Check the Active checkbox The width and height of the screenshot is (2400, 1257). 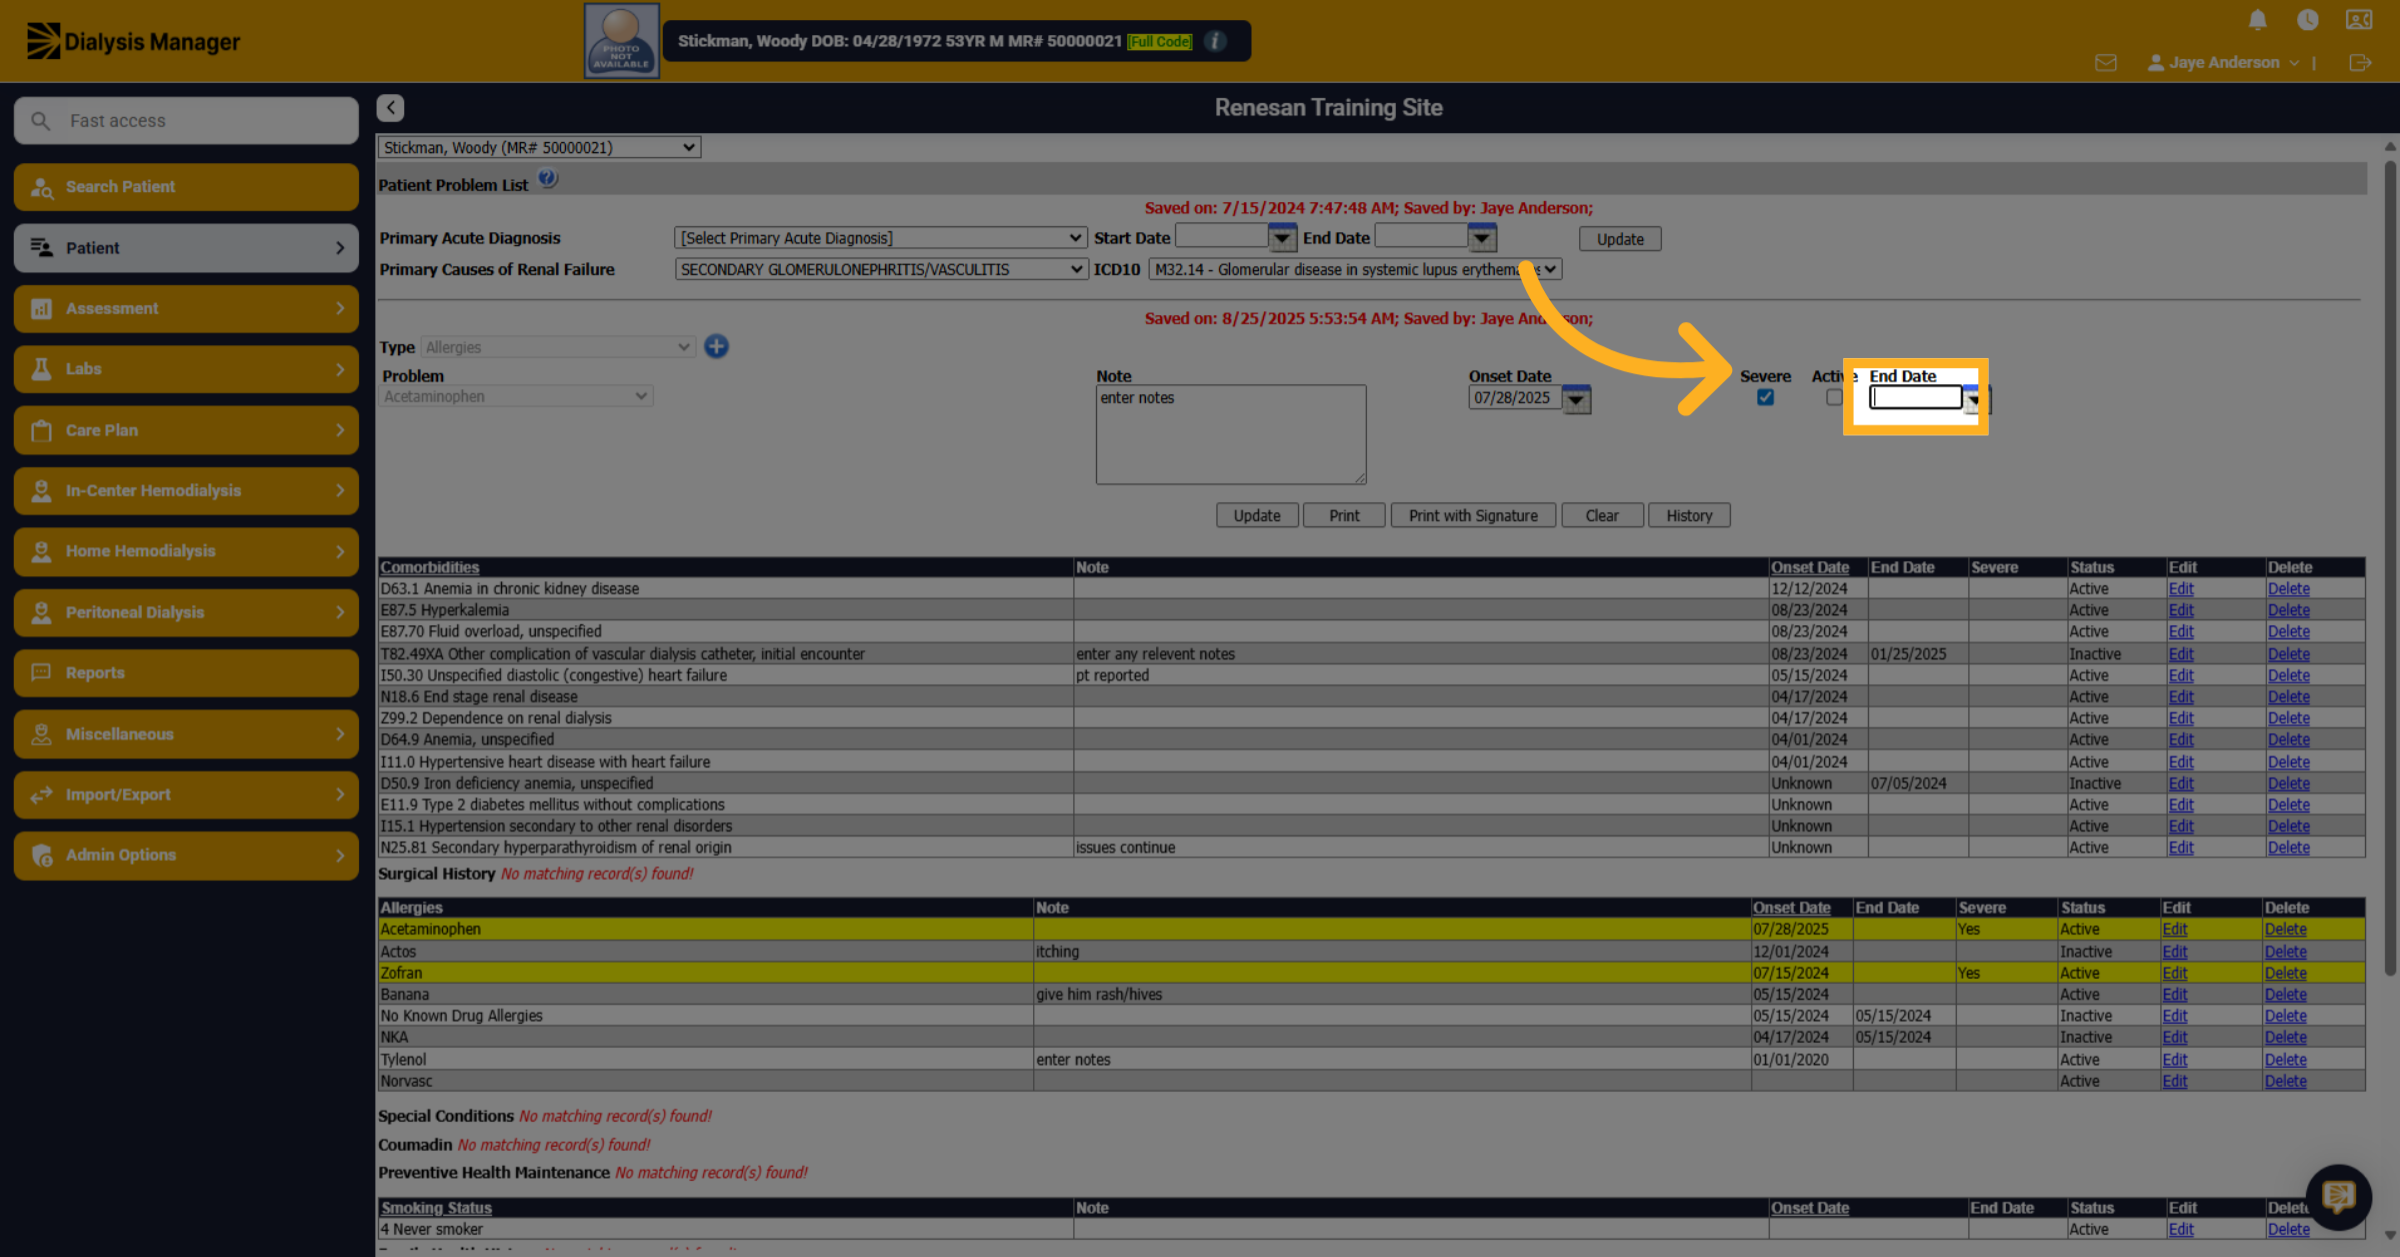pos(1833,397)
